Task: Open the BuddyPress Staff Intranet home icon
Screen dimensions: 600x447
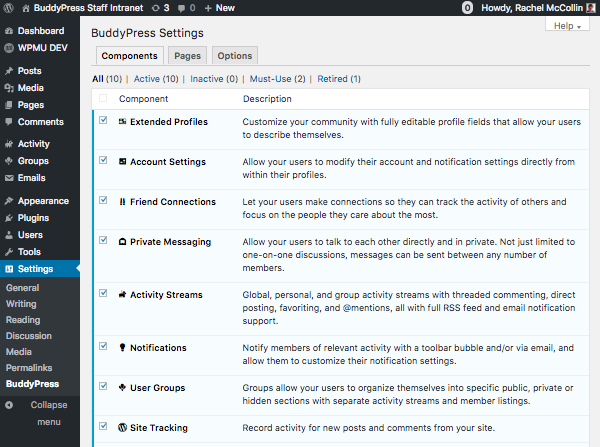Action: [x=26, y=8]
